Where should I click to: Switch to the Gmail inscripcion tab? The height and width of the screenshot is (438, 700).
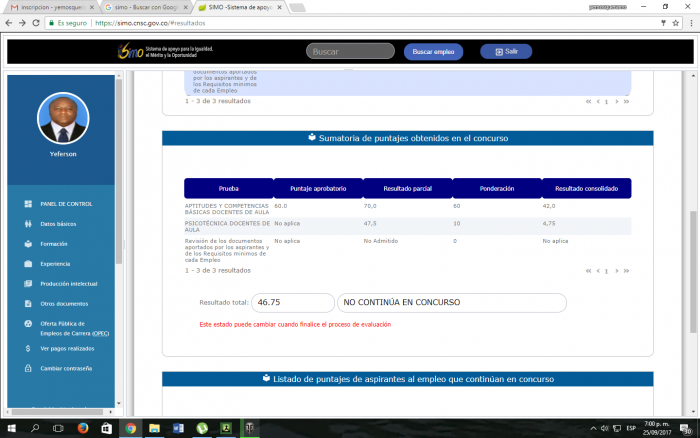coord(50,6)
